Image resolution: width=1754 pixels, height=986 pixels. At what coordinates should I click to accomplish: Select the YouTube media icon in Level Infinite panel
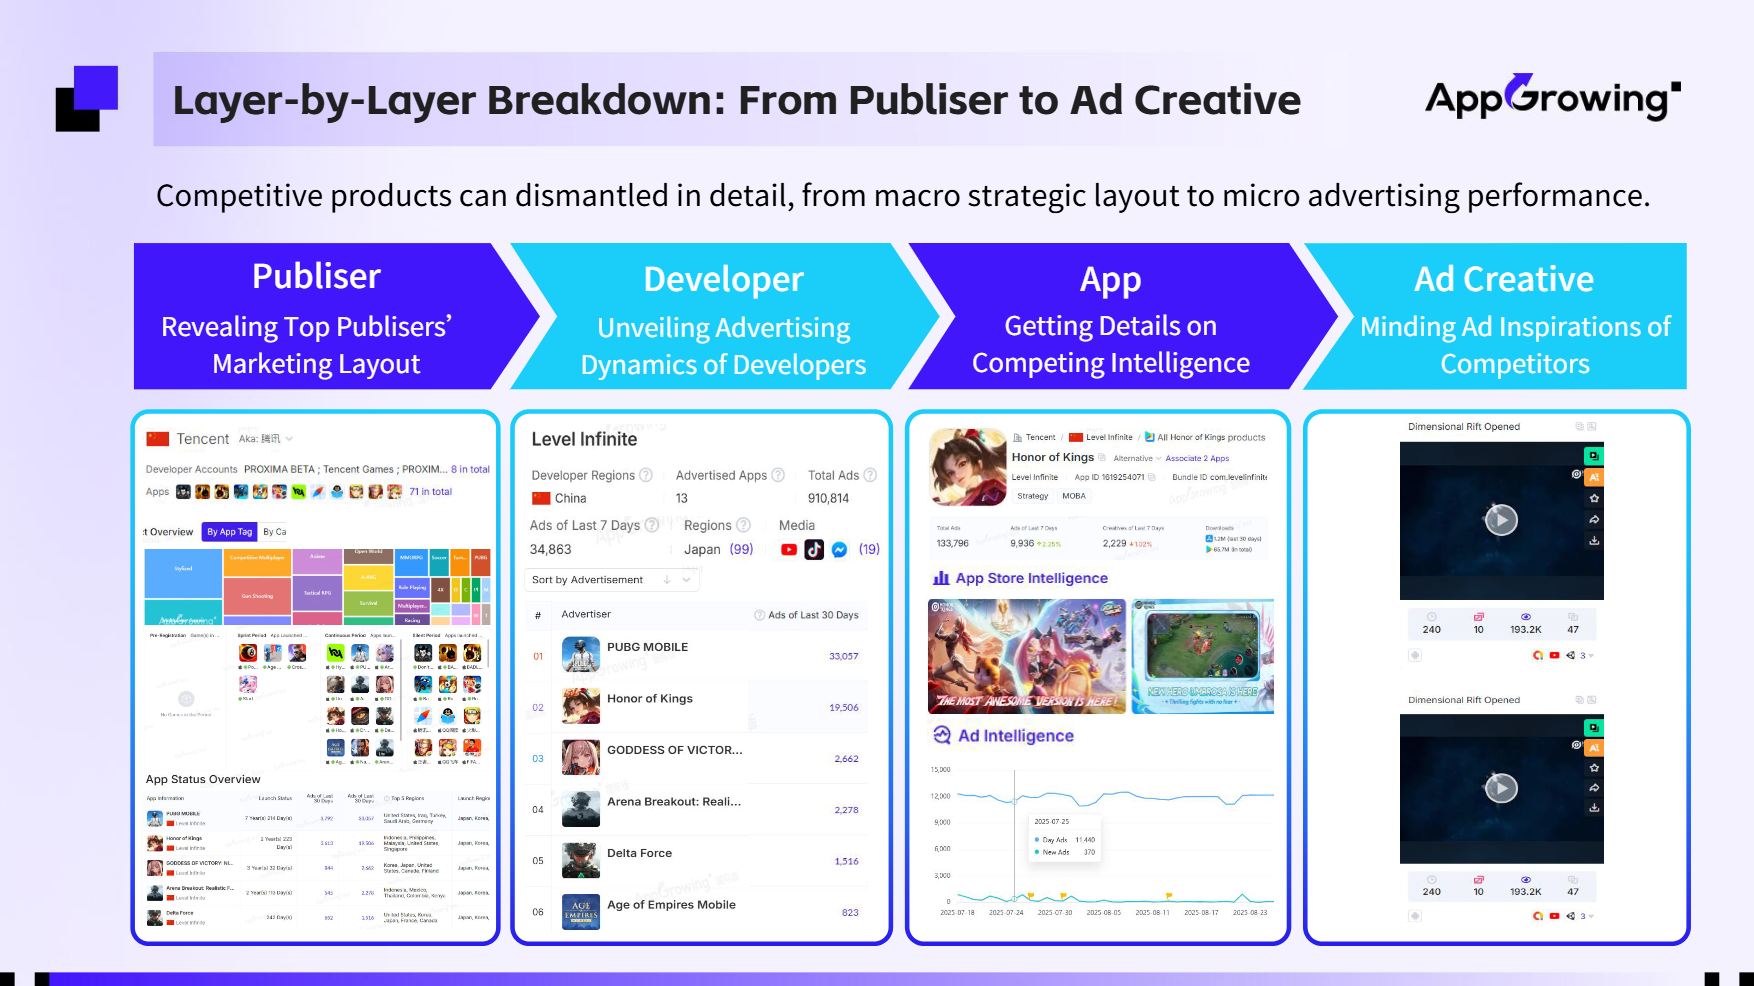pos(789,549)
